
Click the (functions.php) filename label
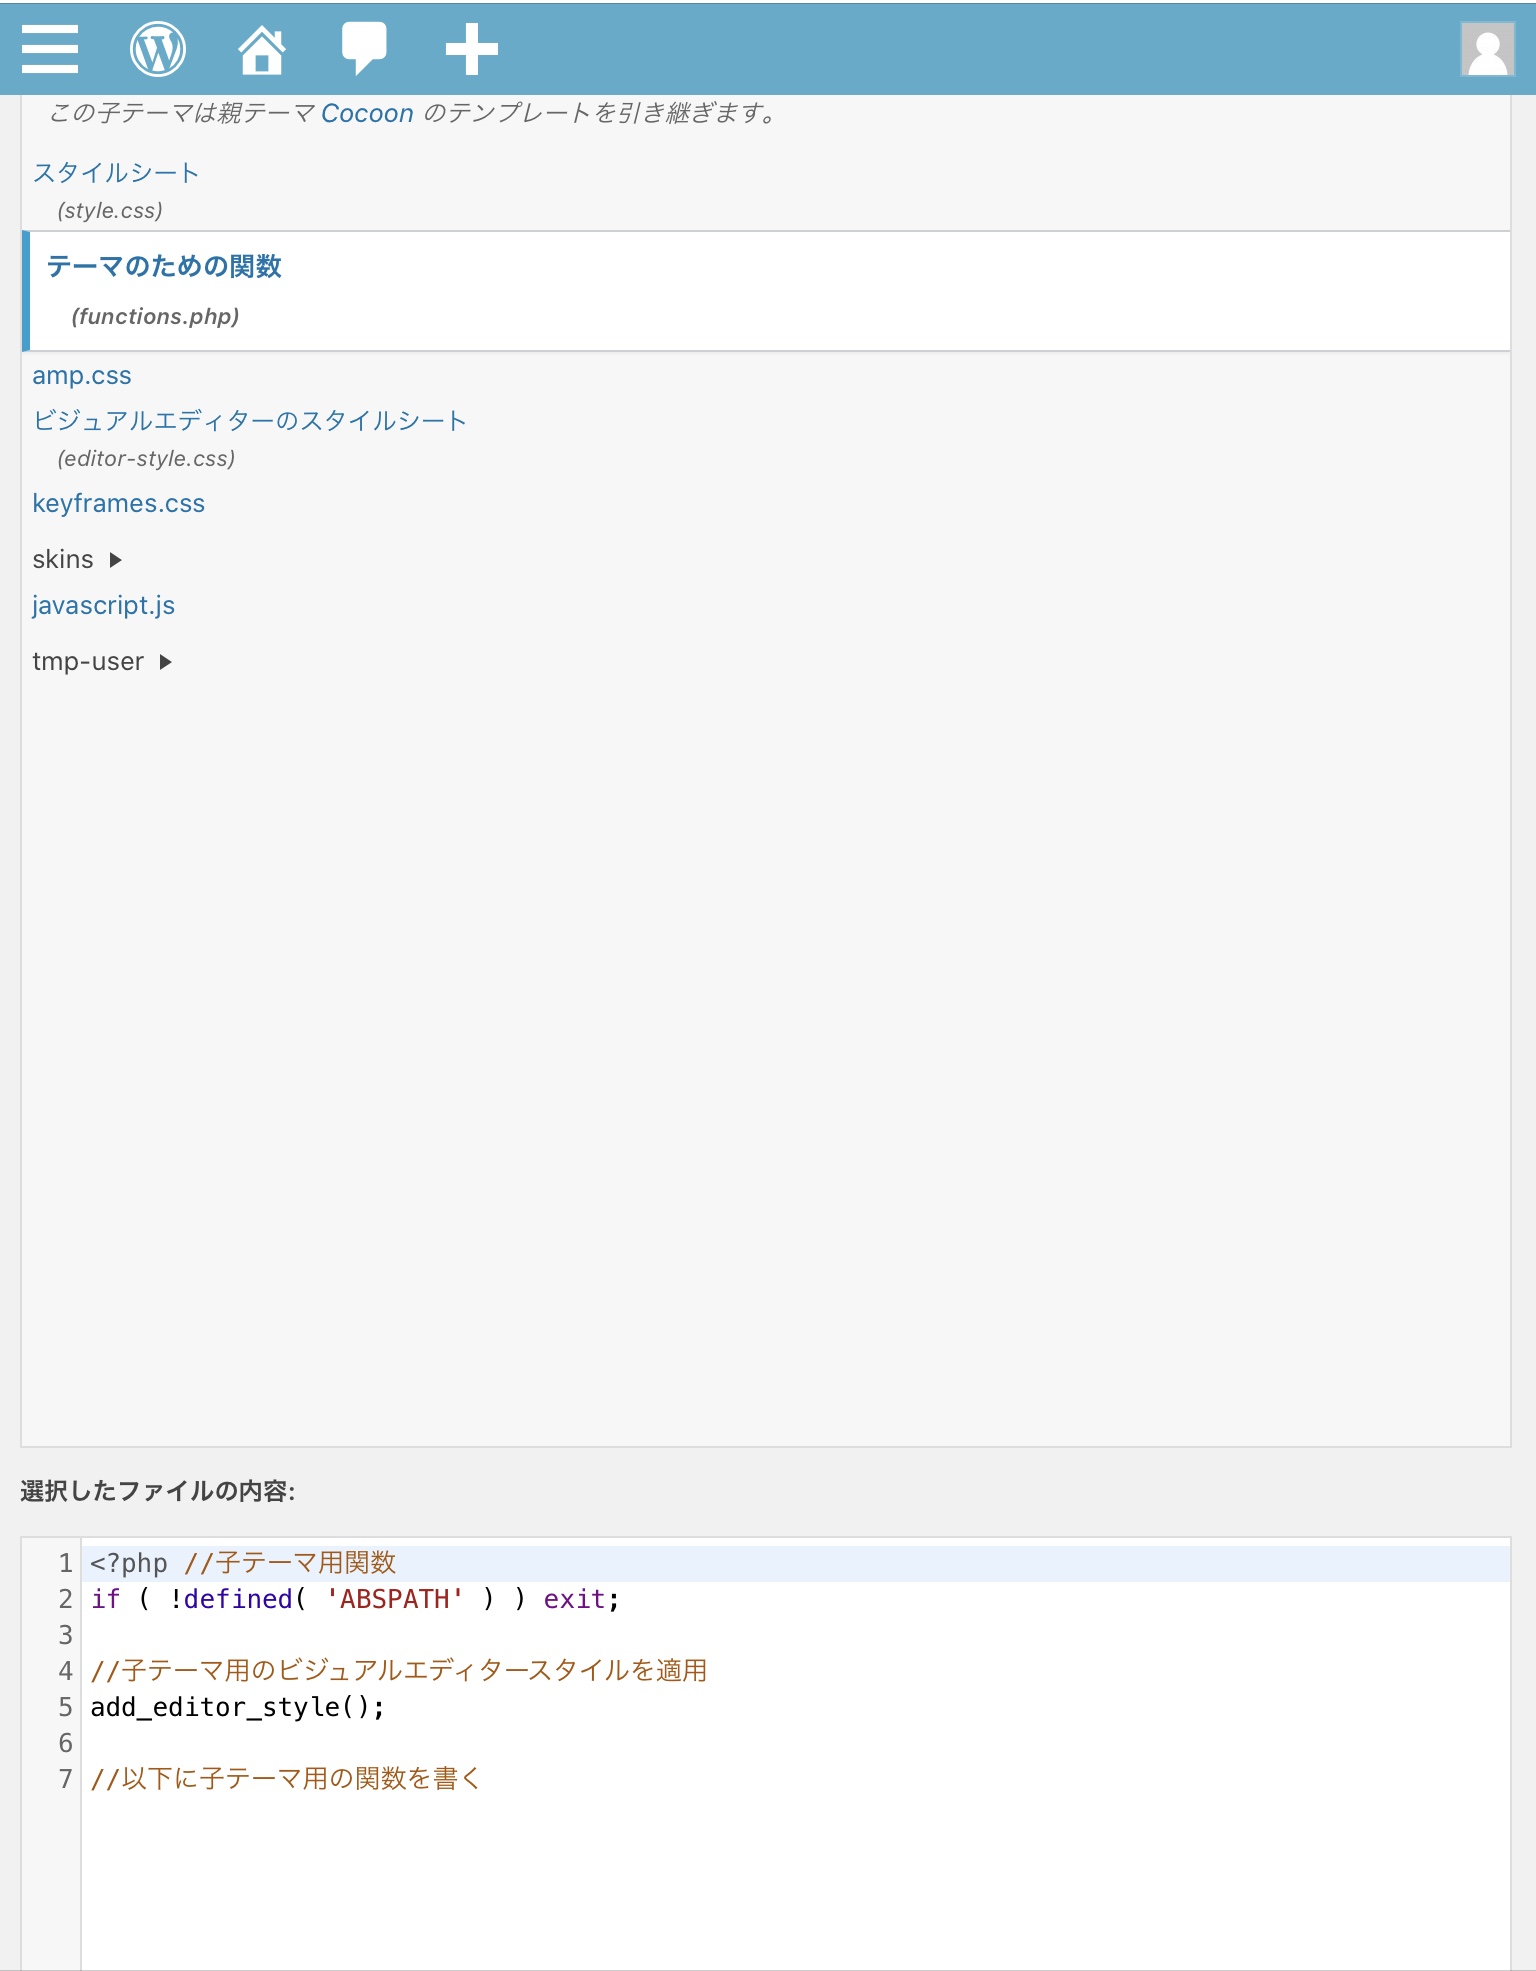155,317
